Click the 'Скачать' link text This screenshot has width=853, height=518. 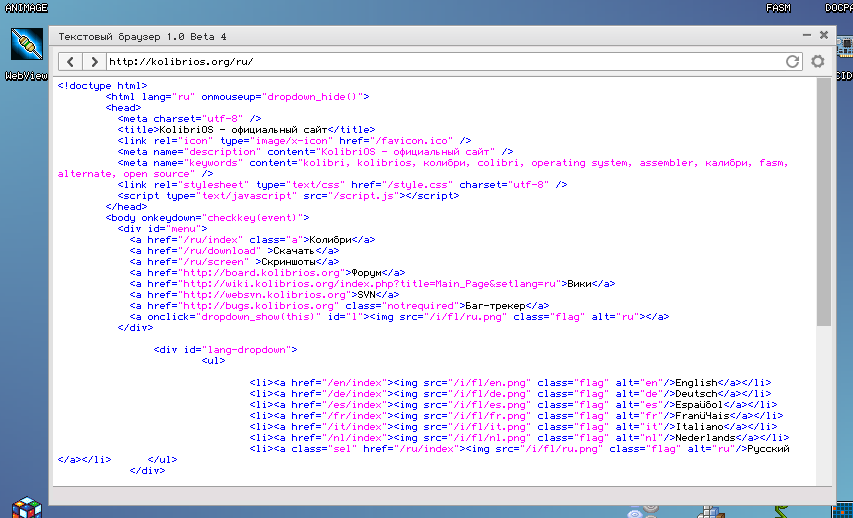294,251
